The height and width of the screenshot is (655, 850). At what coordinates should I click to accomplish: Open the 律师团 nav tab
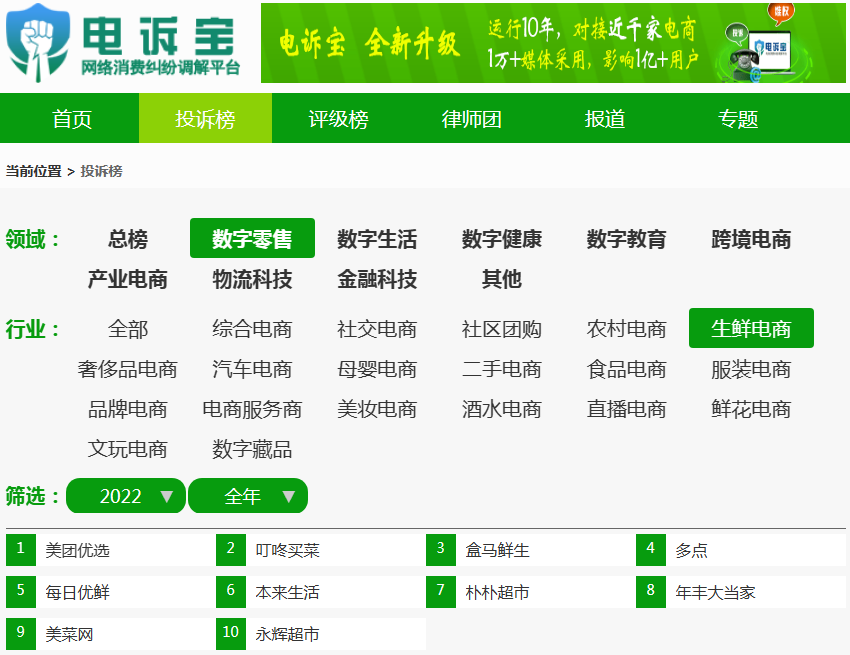pyautogui.click(x=472, y=118)
